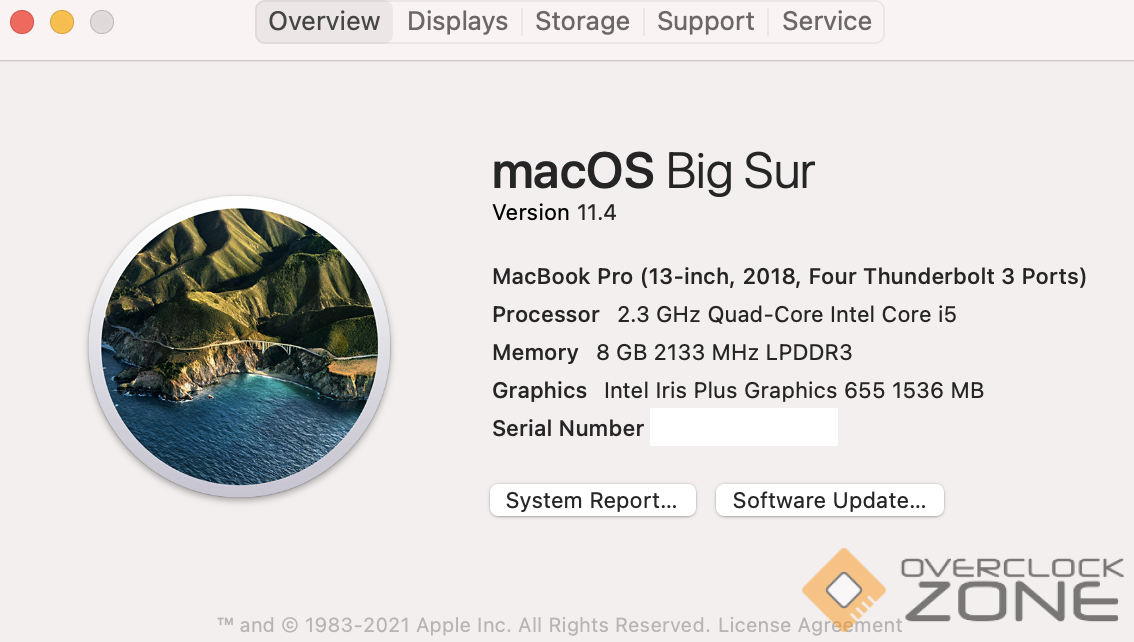This screenshot has width=1134, height=642.
Task: Switch to the Displays tab
Action: [x=457, y=22]
